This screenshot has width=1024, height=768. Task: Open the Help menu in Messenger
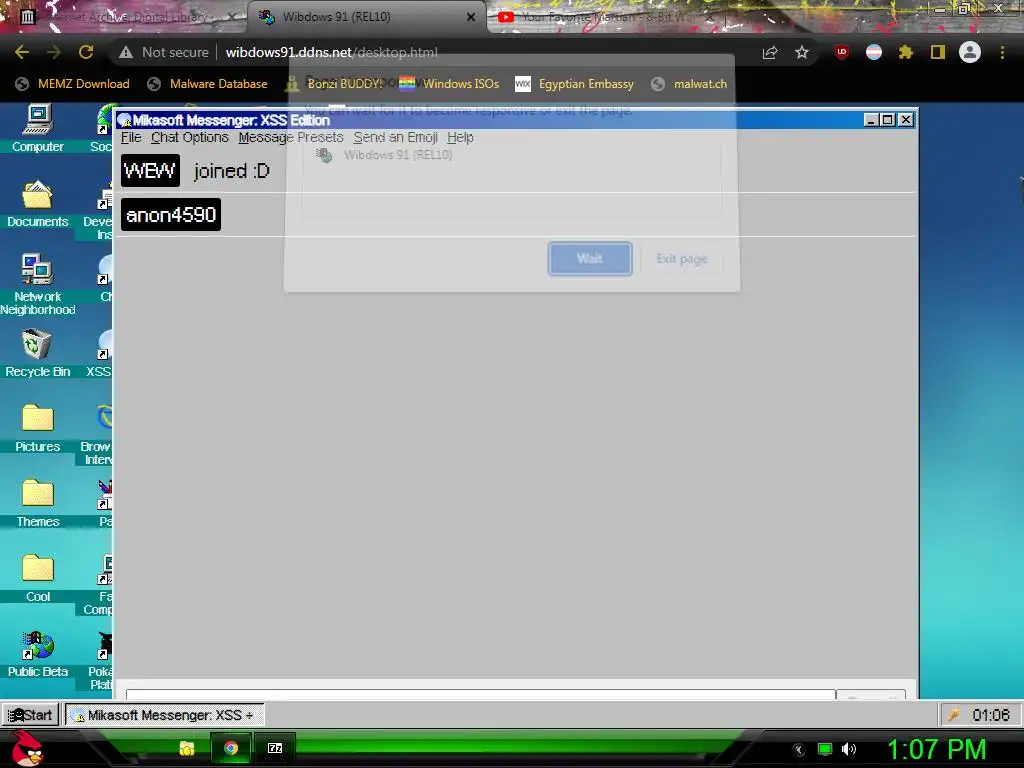(x=460, y=137)
